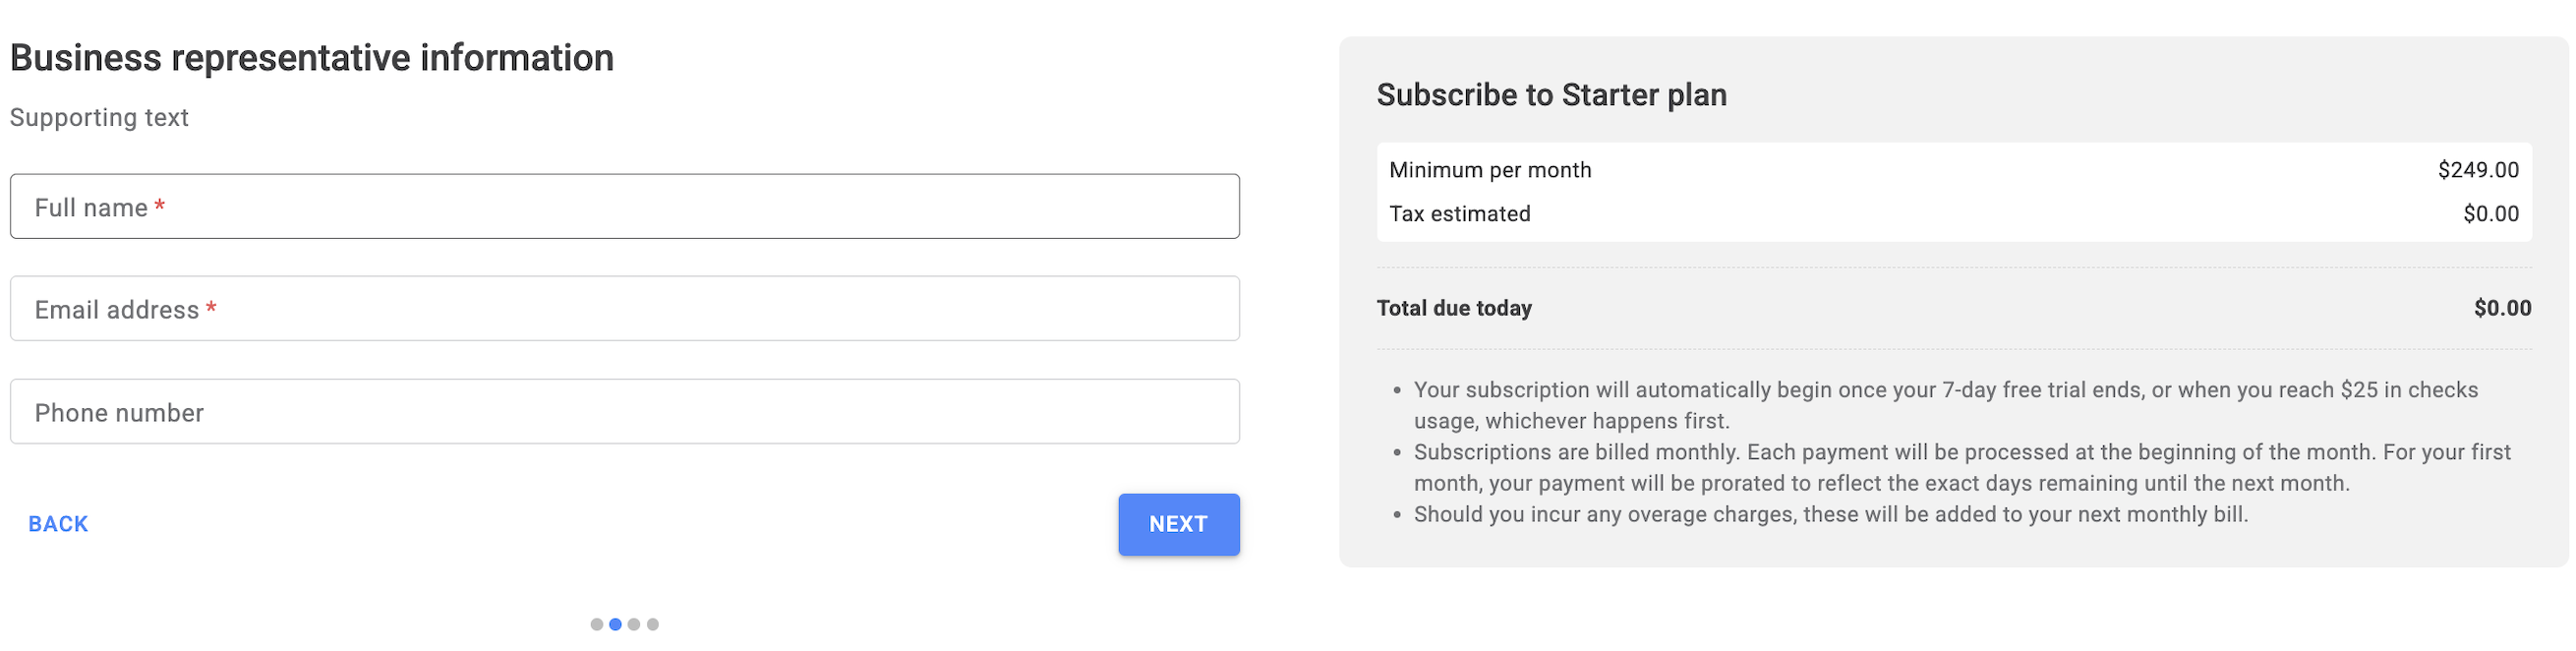Click the Supporting text subtitle
The width and height of the screenshot is (2576, 651).
click(99, 118)
